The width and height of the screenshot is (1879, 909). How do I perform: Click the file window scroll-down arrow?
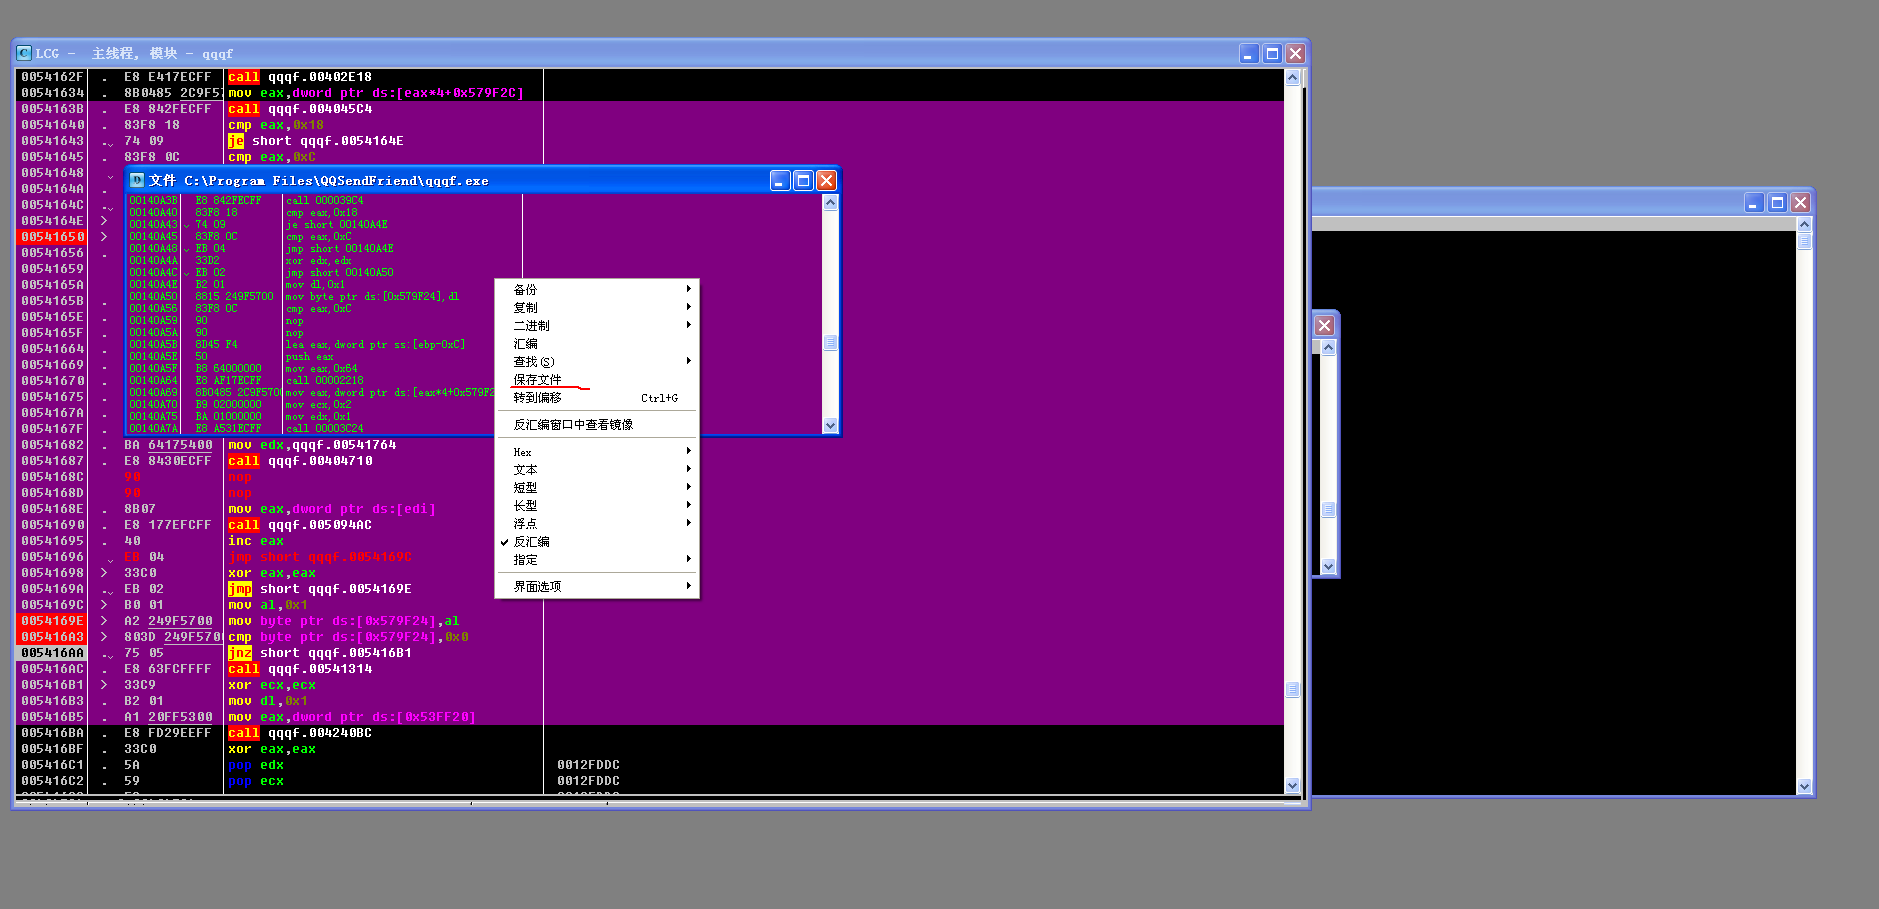[830, 426]
